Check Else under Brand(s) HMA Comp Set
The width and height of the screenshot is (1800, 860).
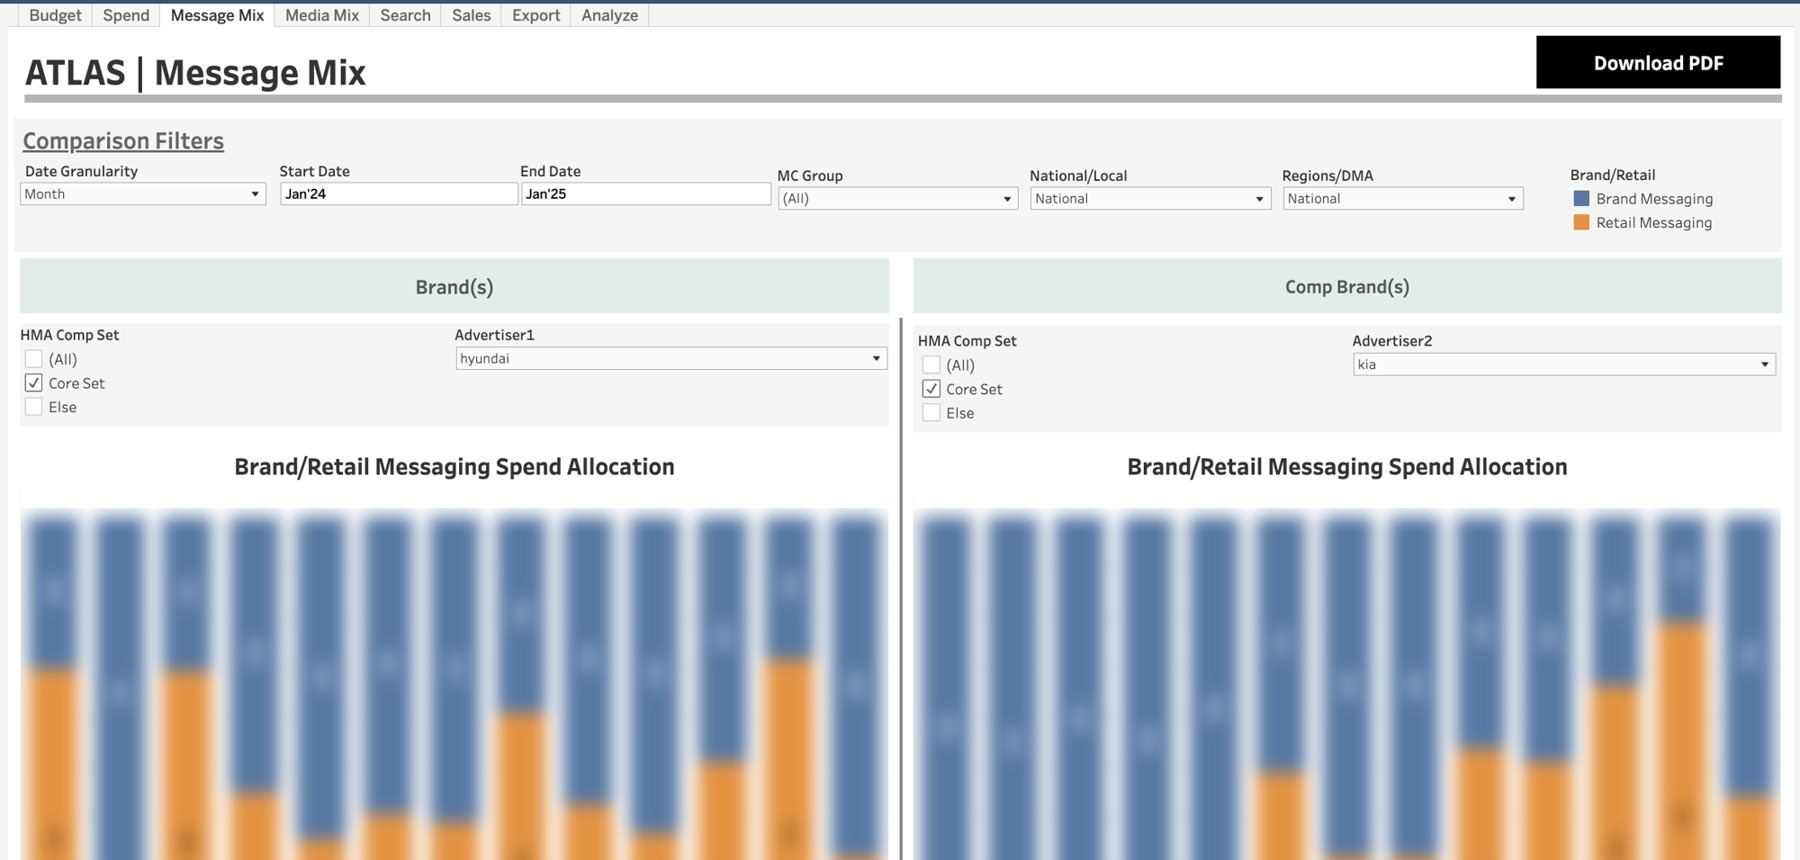[x=33, y=406]
